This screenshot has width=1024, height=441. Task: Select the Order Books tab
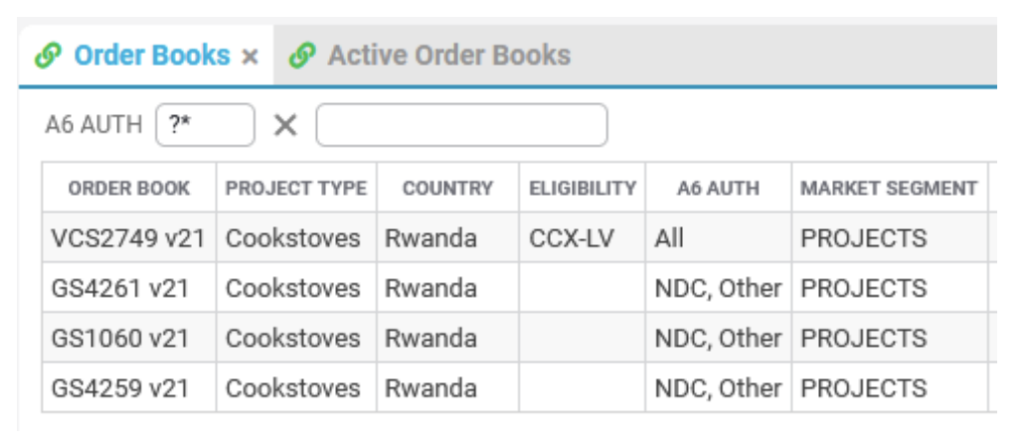coord(152,56)
